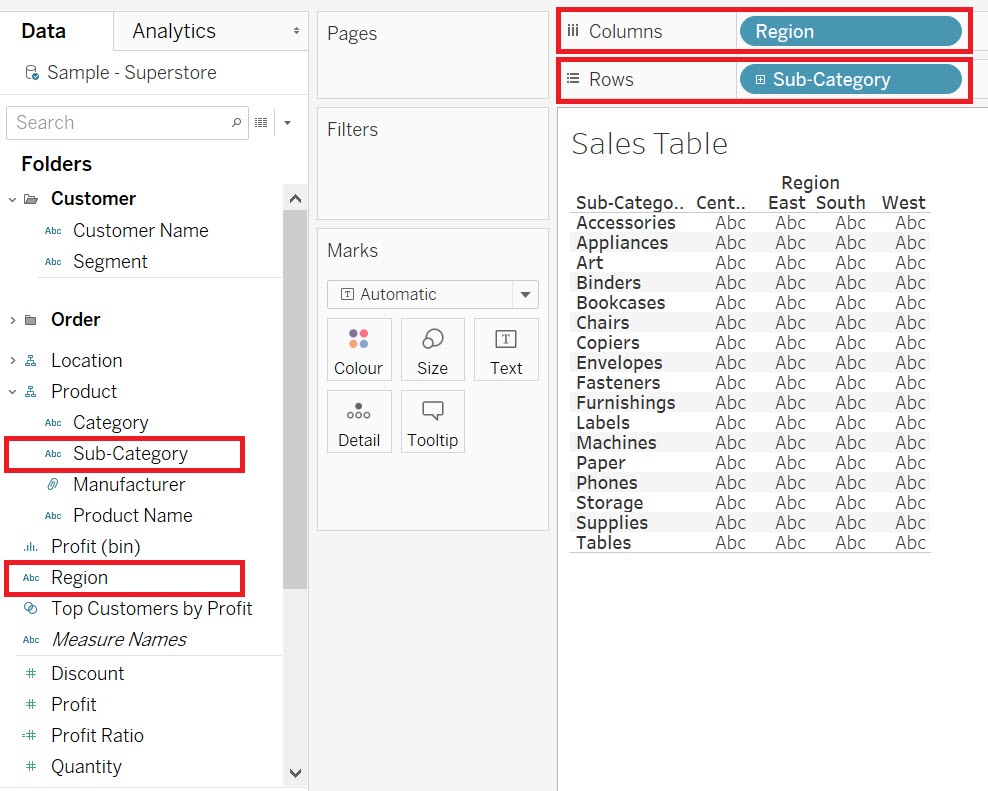Image resolution: width=988 pixels, height=791 pixels.
Task: Select the Sub-Category field in the data pane
Action: [x=130, y=454]
